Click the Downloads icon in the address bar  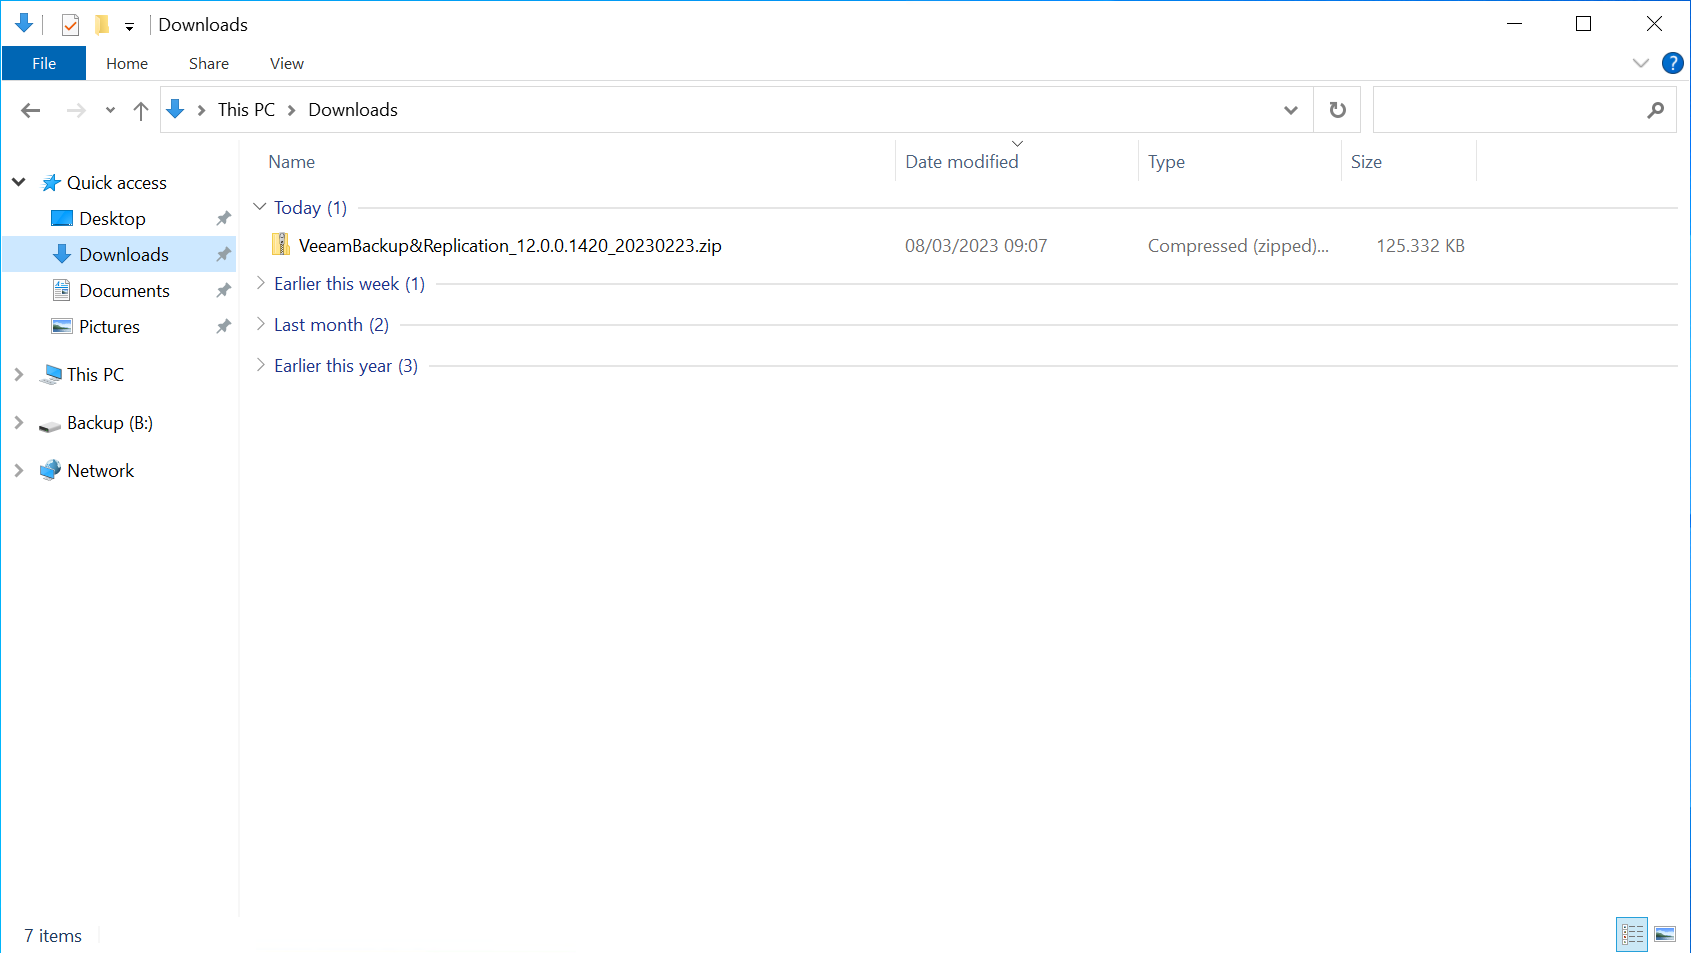click(x=175, y=109)
